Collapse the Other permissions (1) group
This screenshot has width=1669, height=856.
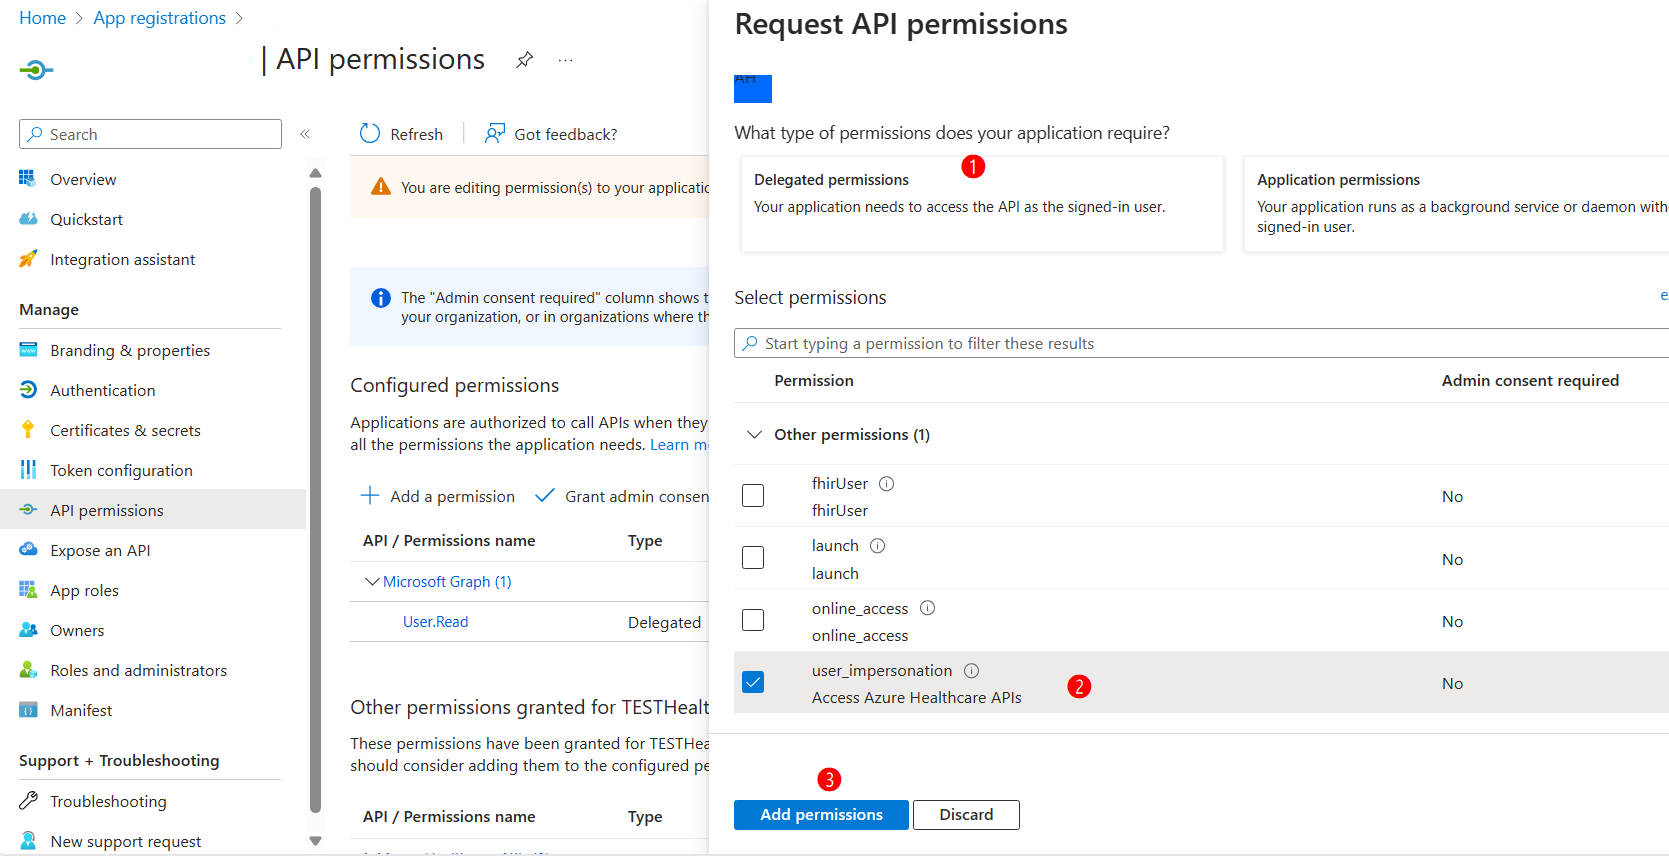click(755, 435)
